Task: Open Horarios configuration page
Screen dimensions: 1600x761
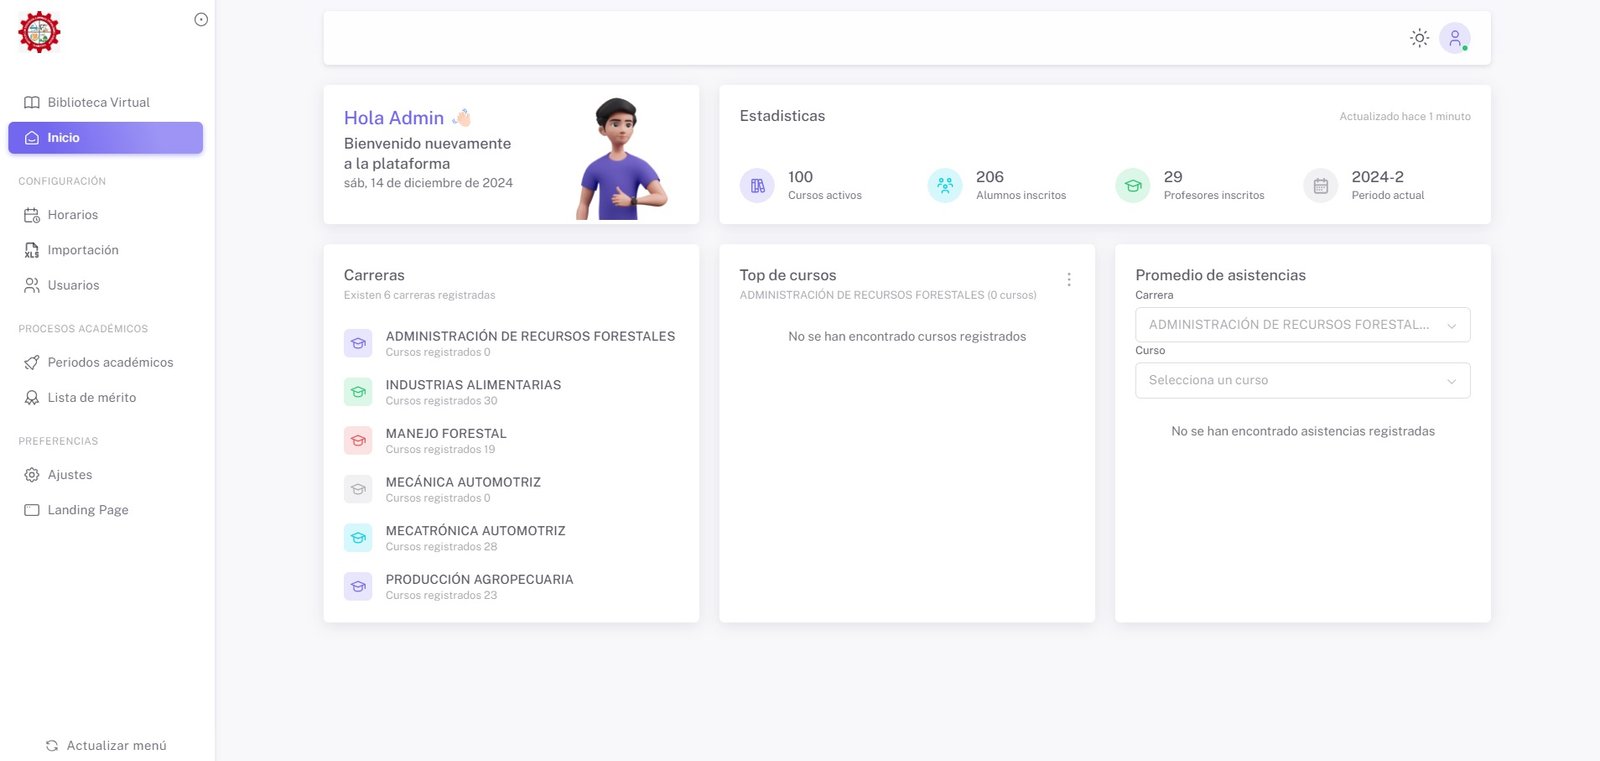Action: click(x=106, y=215)
